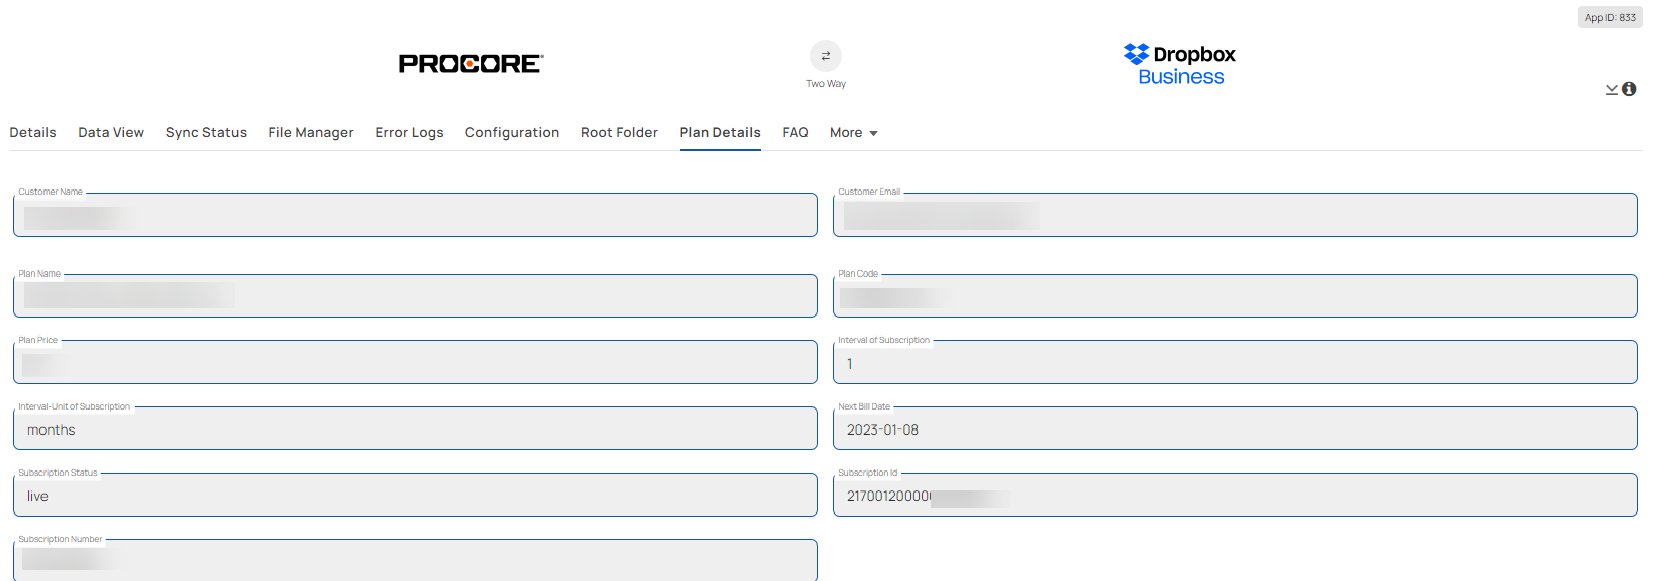
Task: Click the info icon at top right
Action: 1629,89
